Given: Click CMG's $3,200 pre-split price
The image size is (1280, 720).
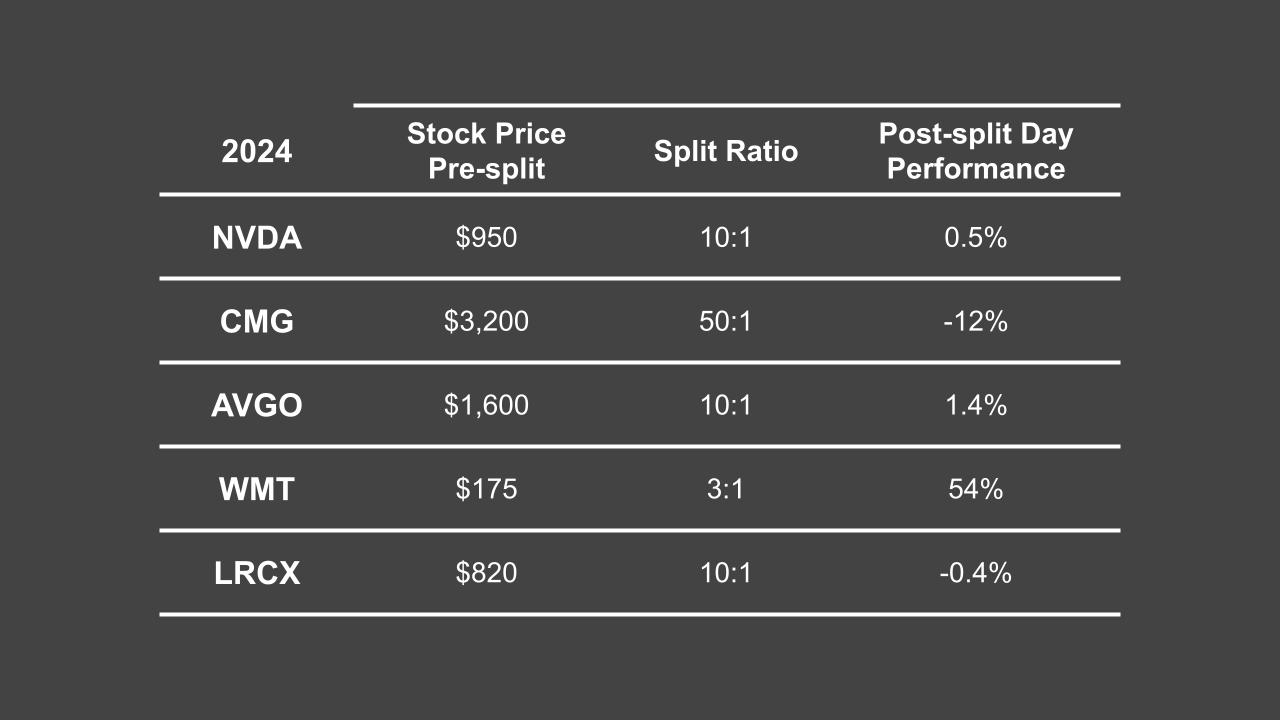Looking at the screenshot, I should (x=486, y=322).
